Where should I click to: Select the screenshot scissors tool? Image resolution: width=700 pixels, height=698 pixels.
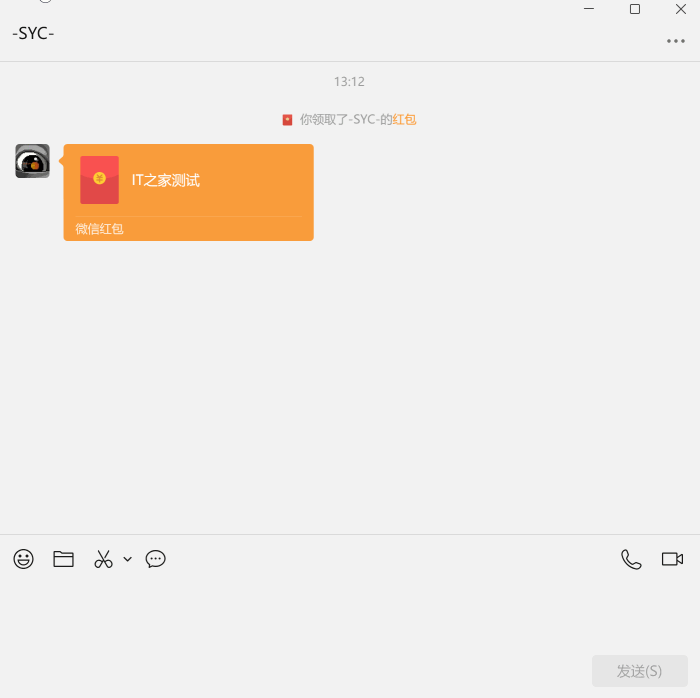(103, 559)
